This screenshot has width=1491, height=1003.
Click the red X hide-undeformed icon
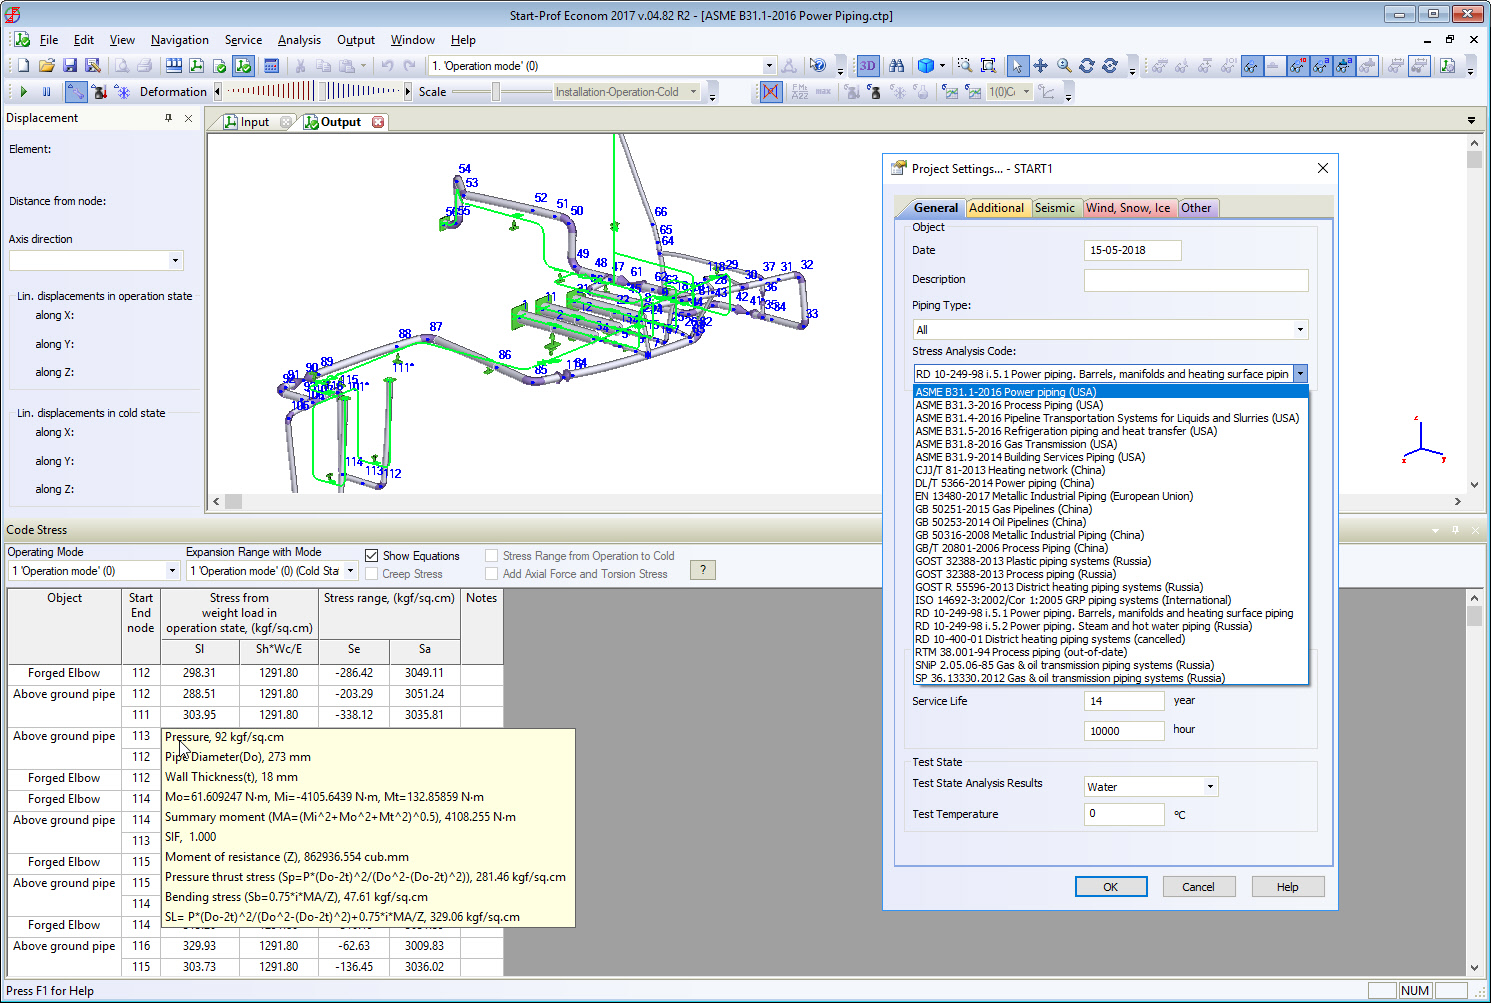(x=771, y=92)
